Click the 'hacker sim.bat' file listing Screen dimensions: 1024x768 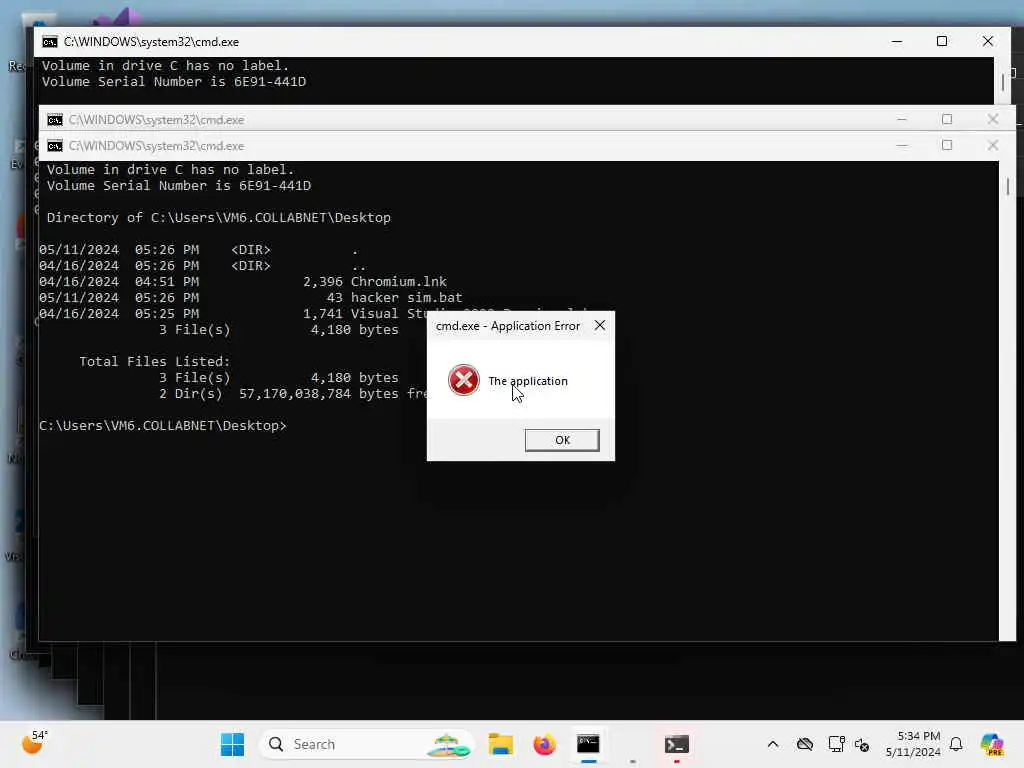point(406,298)
